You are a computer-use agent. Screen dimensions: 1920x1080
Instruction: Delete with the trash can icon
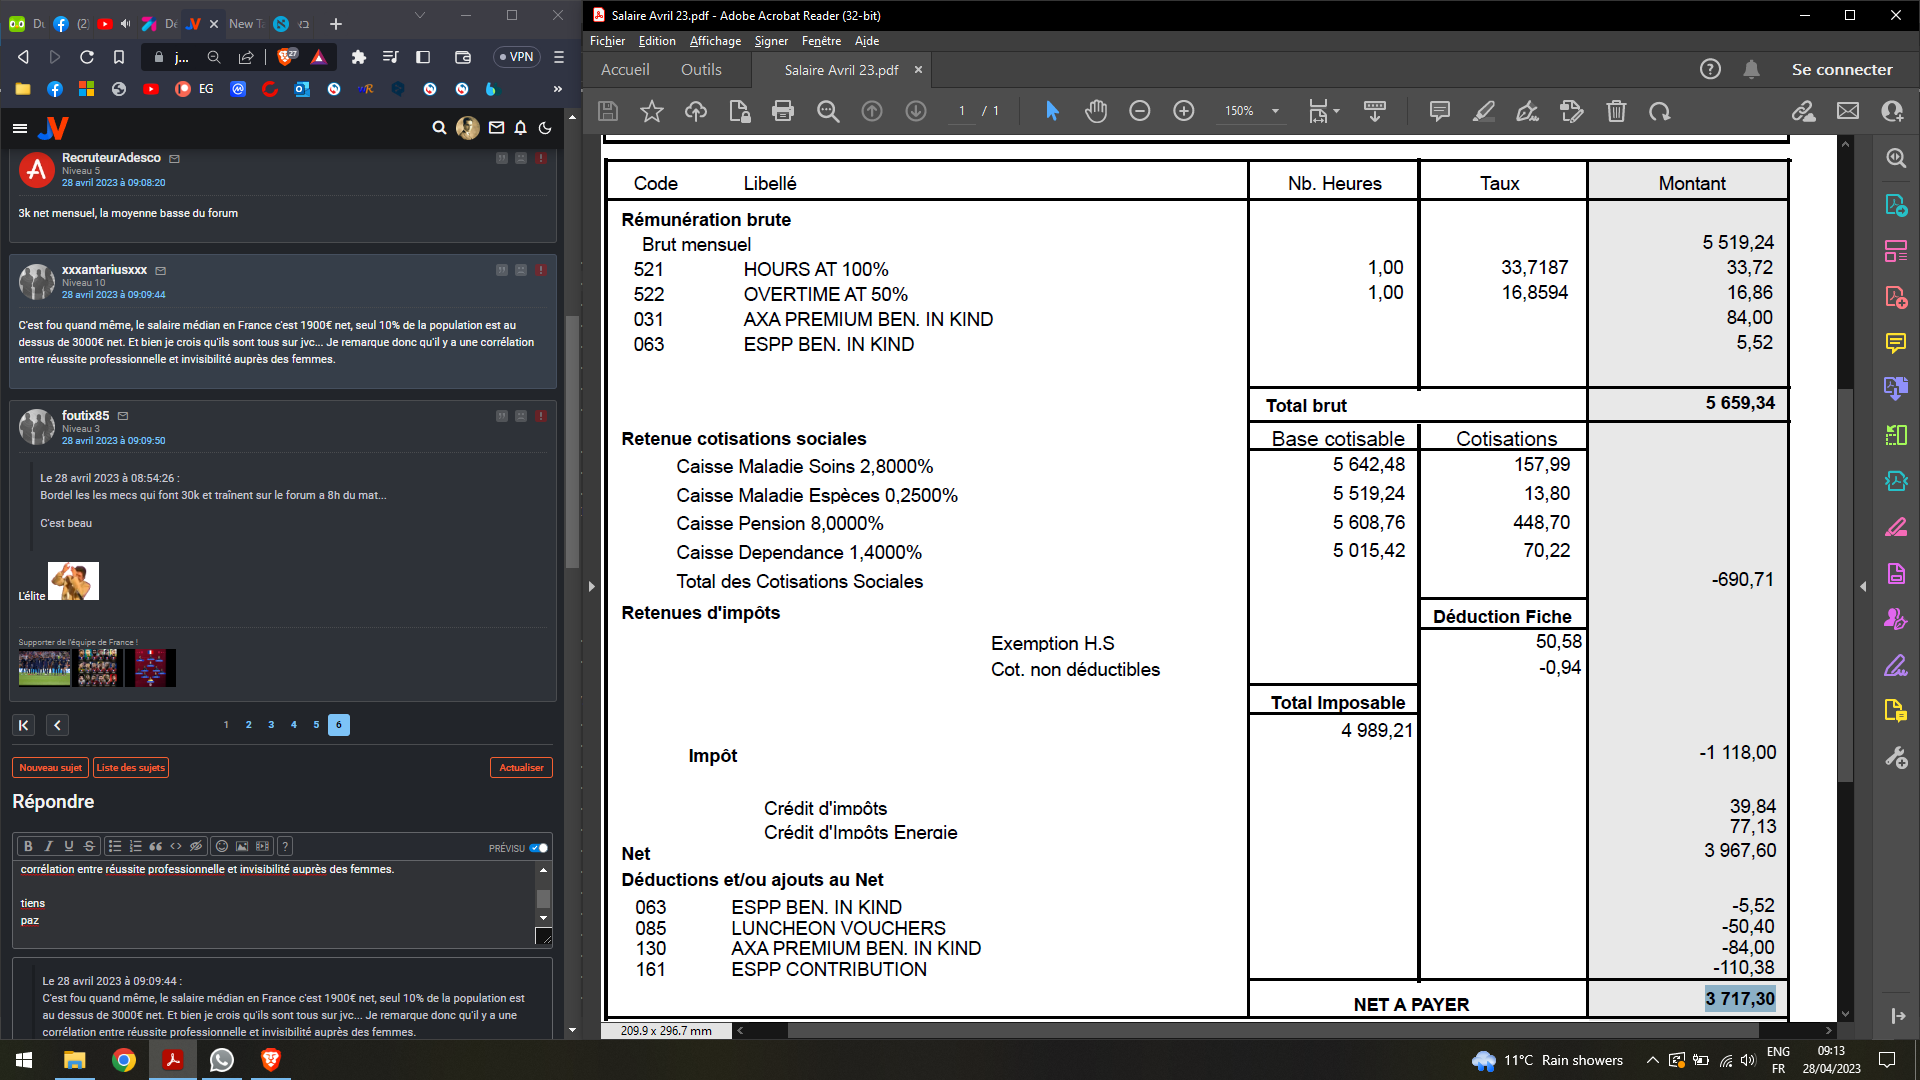click(1616, 111)
